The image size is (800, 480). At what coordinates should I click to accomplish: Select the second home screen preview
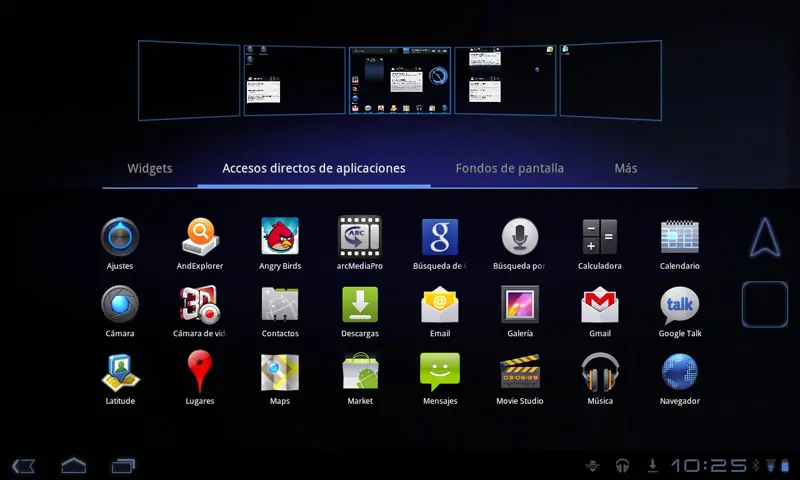[294, 80]
